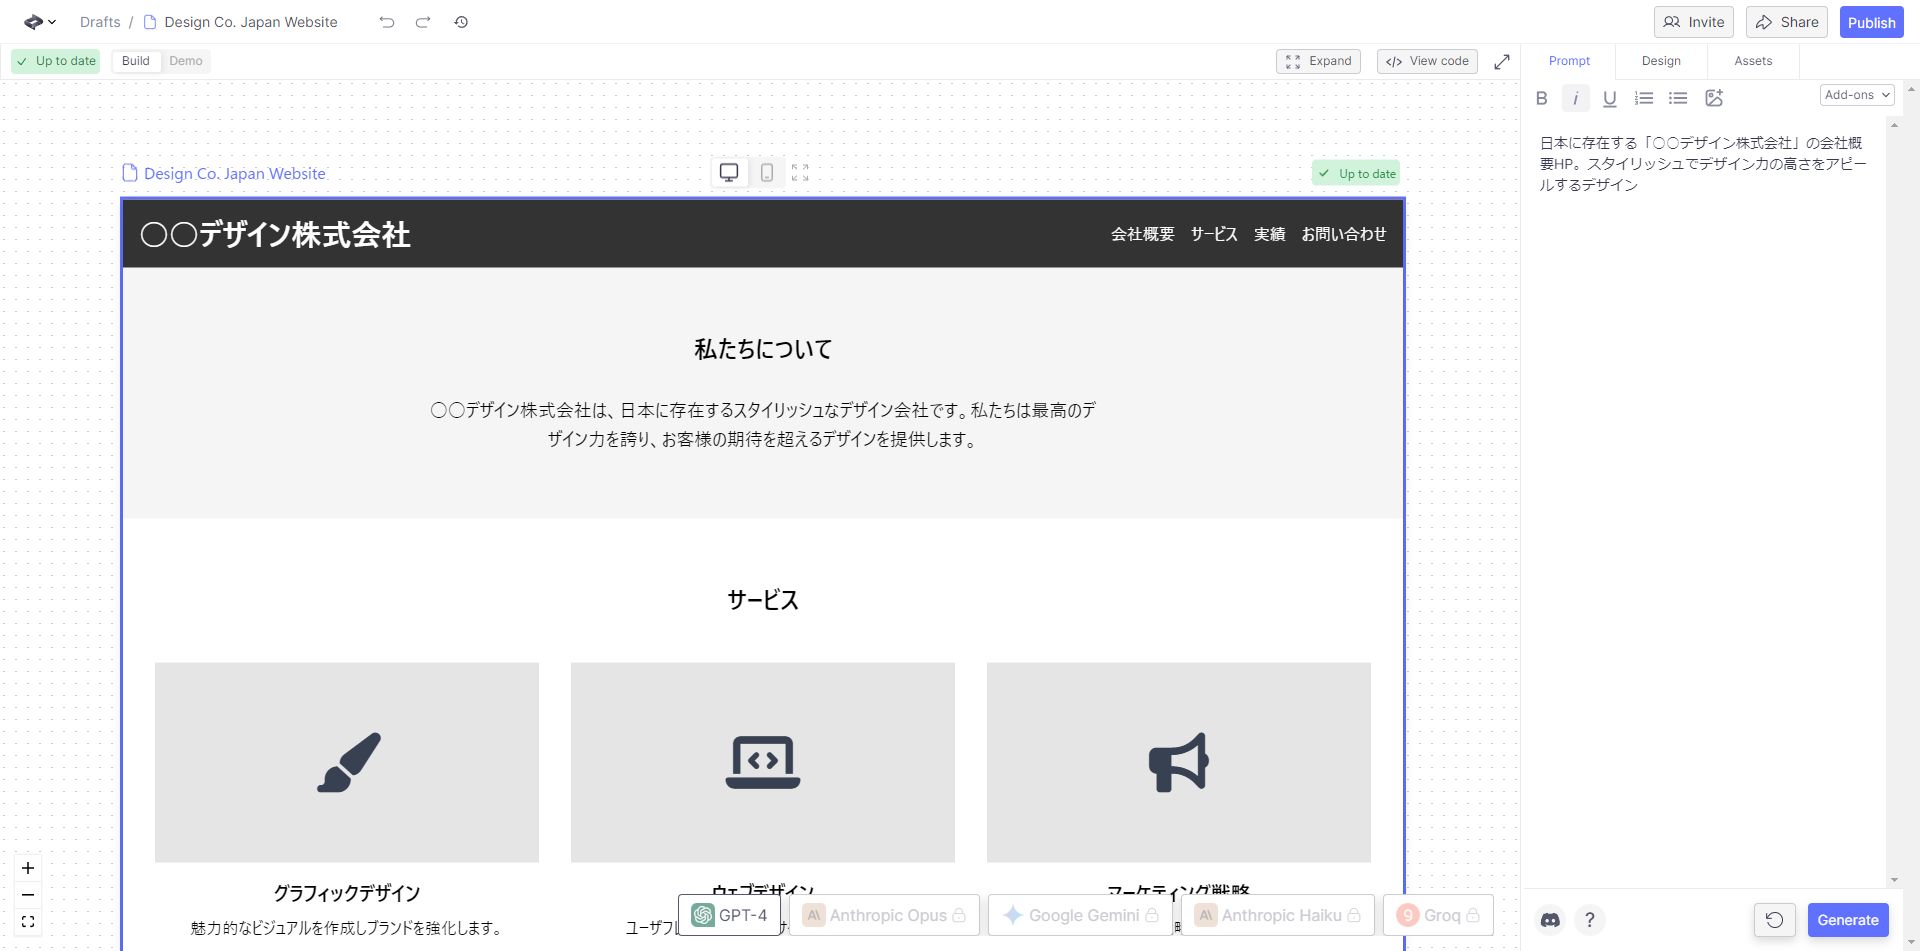Screen dimensions: 1920x951
Task: Select the GPT-4 model selector
Action: click(x=729, y=914)
